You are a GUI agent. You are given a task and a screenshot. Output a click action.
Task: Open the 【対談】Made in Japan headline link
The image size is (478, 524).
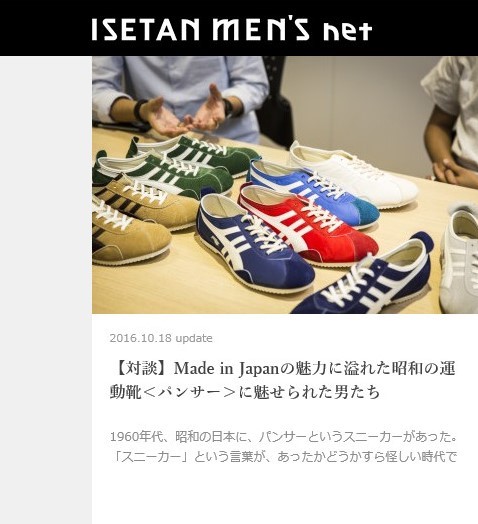click(x=282, y=380)
